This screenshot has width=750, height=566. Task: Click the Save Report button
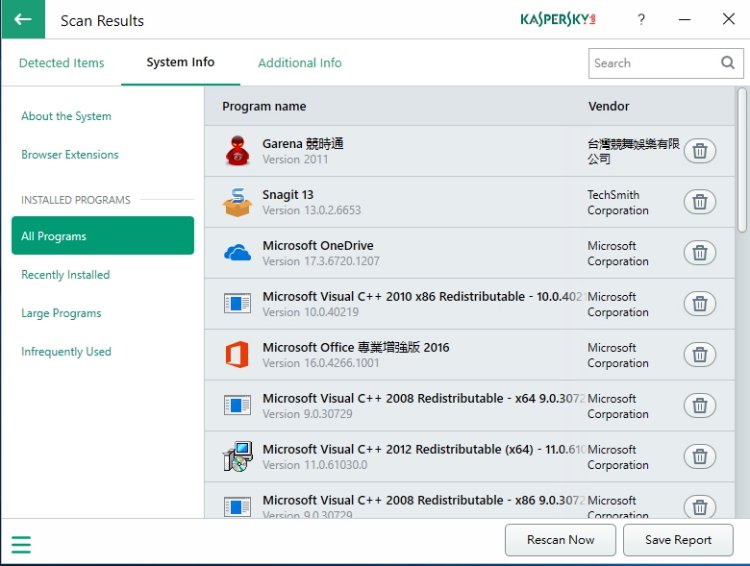point(678,540)
